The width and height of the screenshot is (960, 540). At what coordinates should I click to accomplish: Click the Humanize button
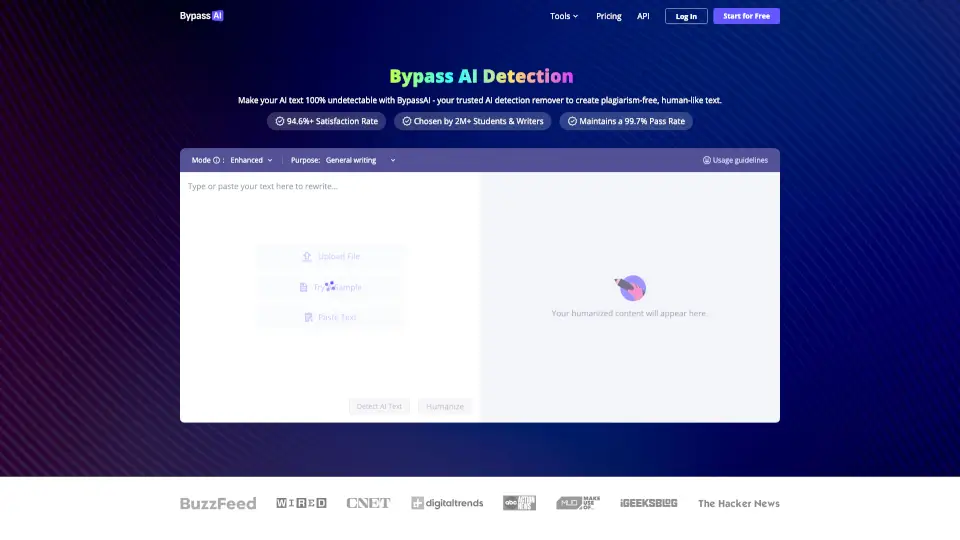pos(444,407)
